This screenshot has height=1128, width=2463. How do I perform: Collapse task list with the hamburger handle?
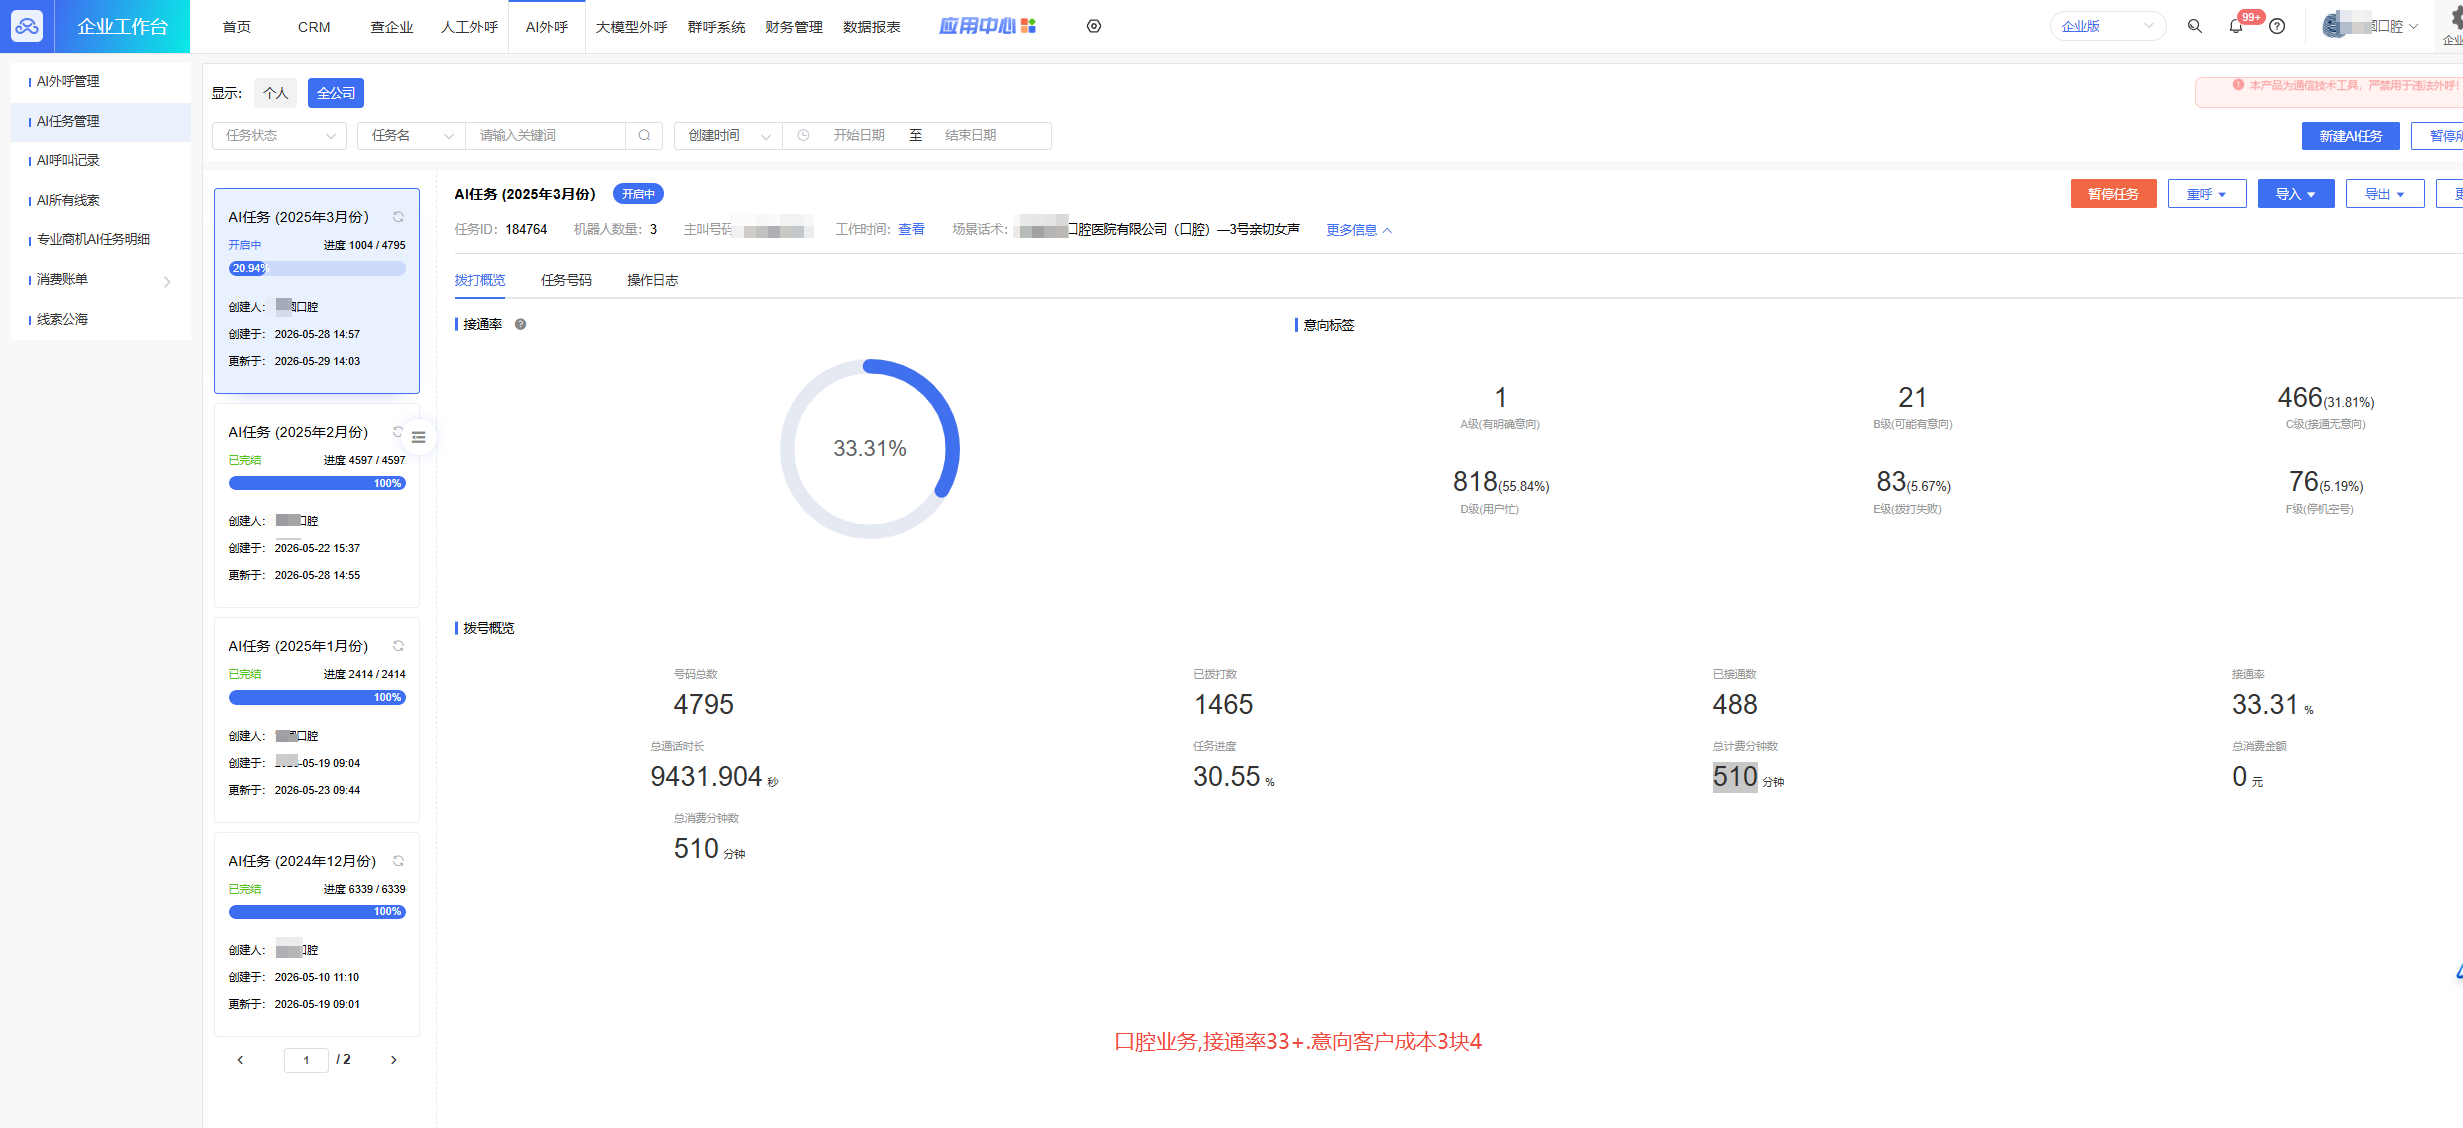pos(419,437)
